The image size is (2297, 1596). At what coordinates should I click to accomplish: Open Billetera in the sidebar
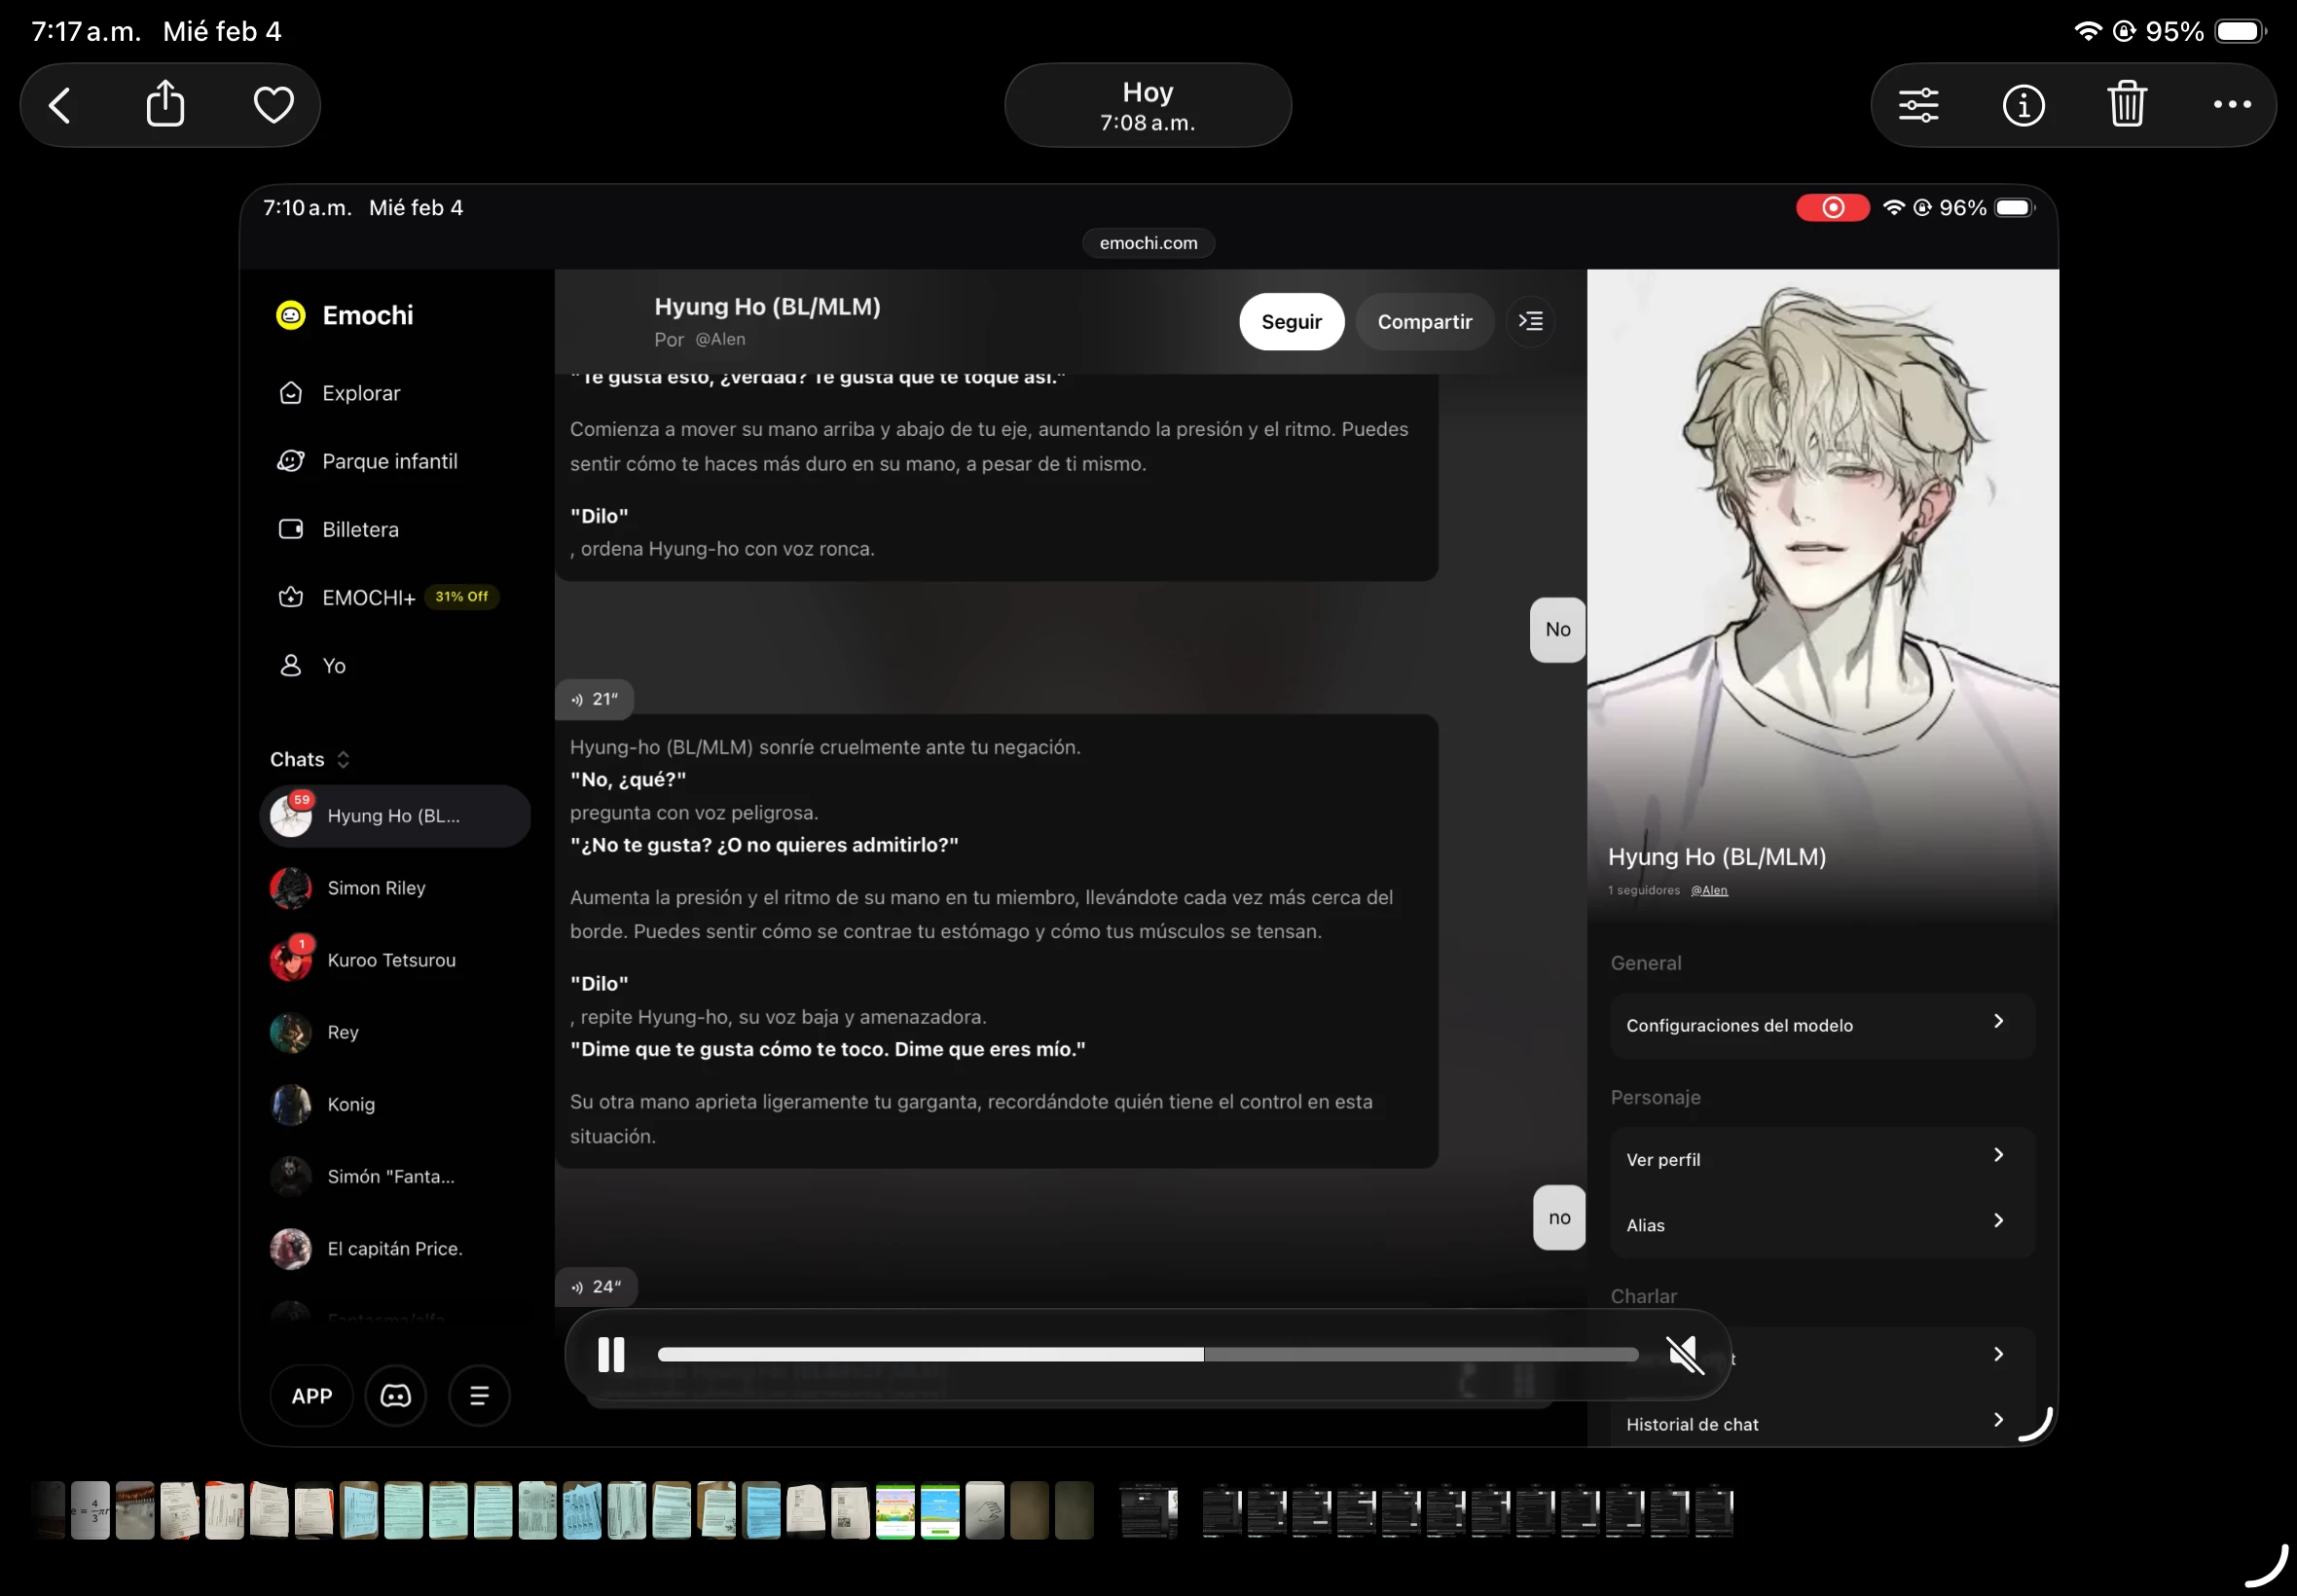coord(360,529)
